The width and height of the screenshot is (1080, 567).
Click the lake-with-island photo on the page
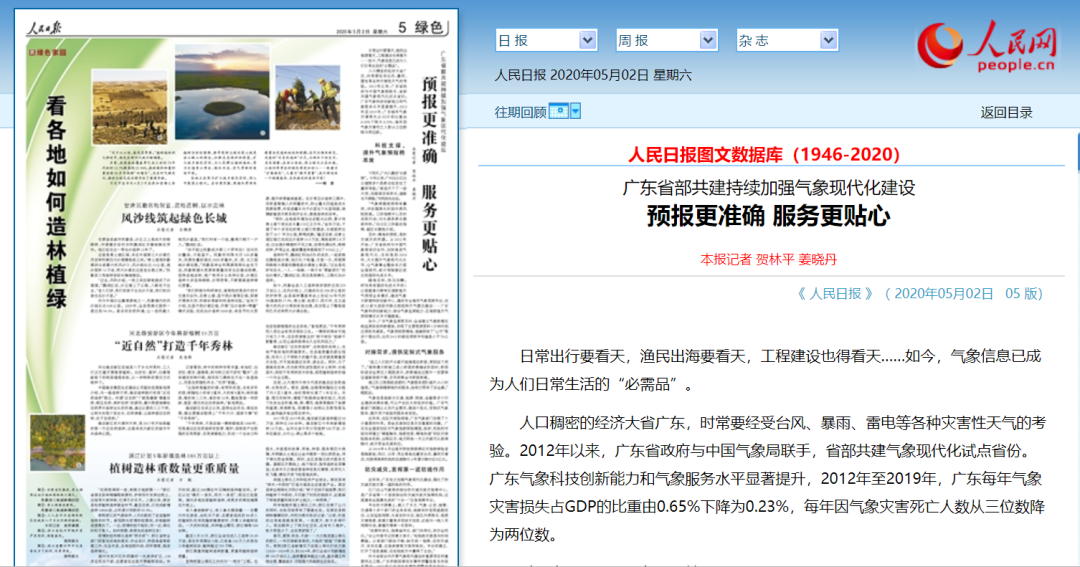tap(221, 92)
